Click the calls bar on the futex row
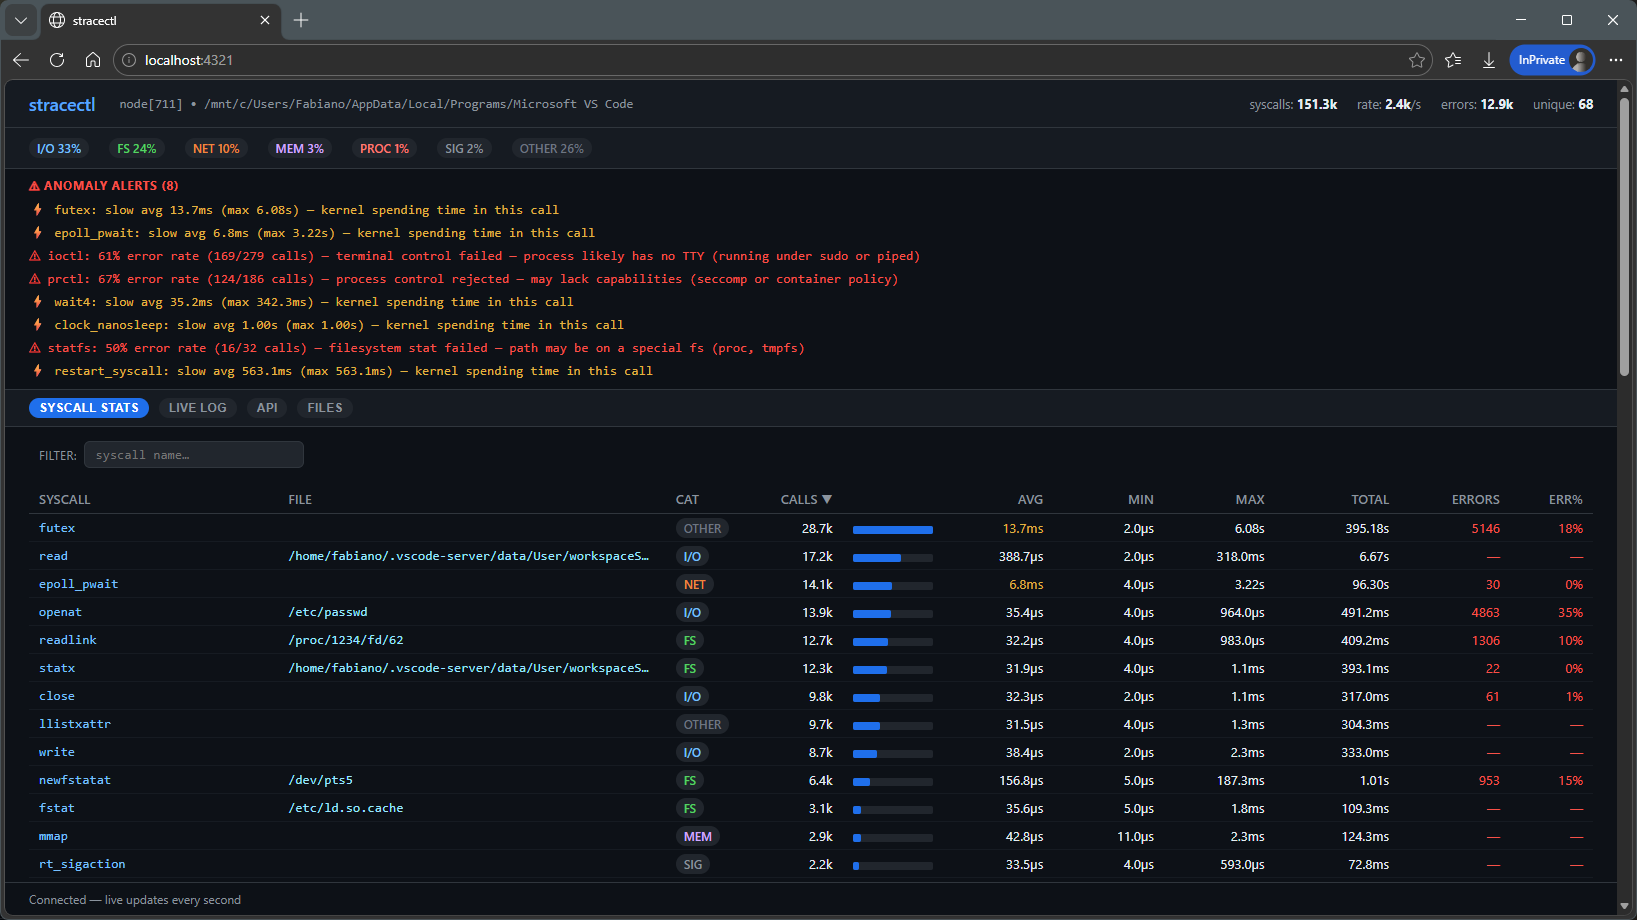Image resolution: width=1637 pixels, height=920 pixels. (x=892, y=528)
